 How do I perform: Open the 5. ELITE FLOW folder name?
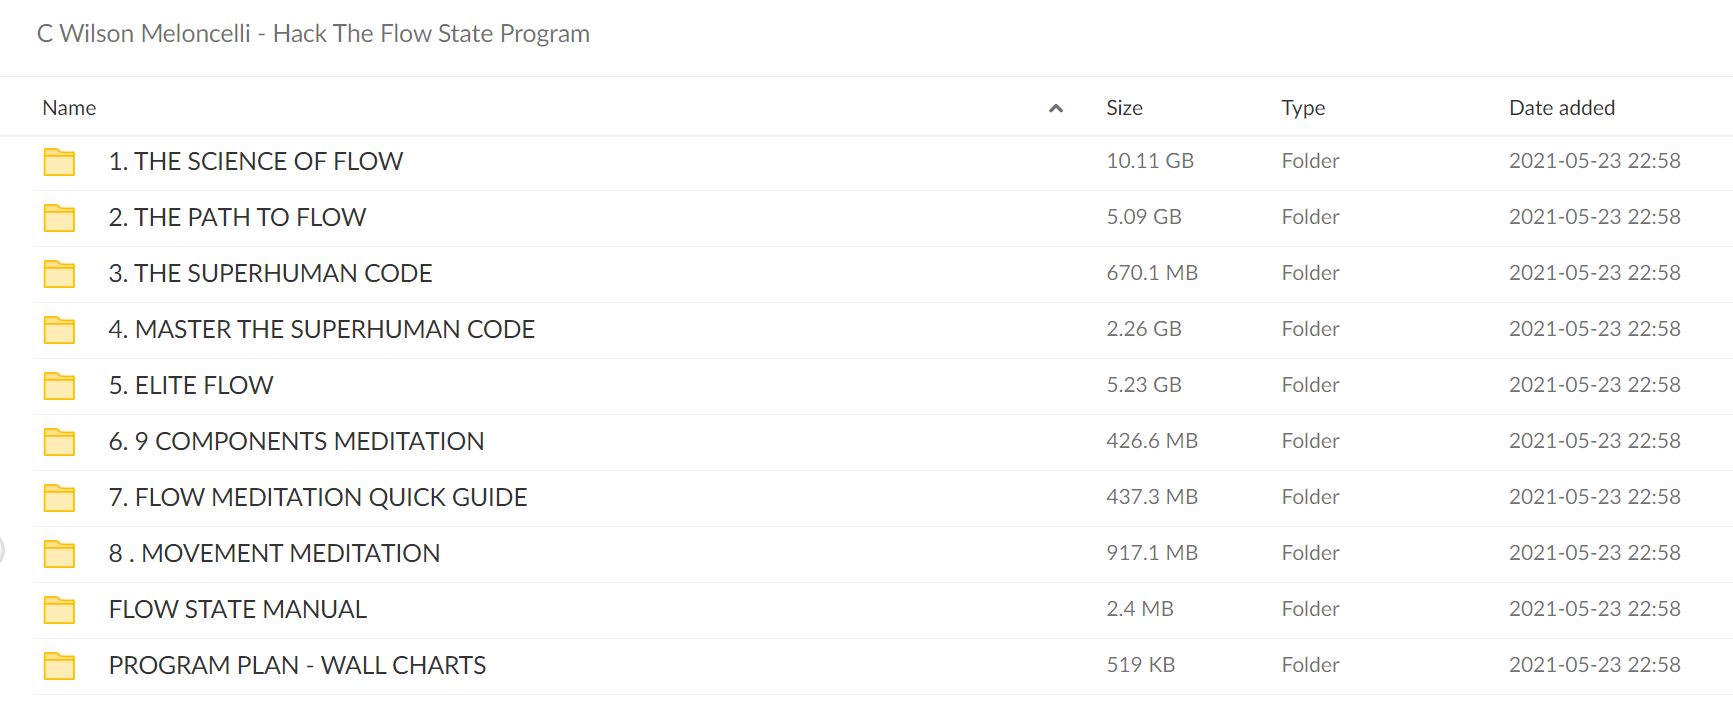(191, 385)
